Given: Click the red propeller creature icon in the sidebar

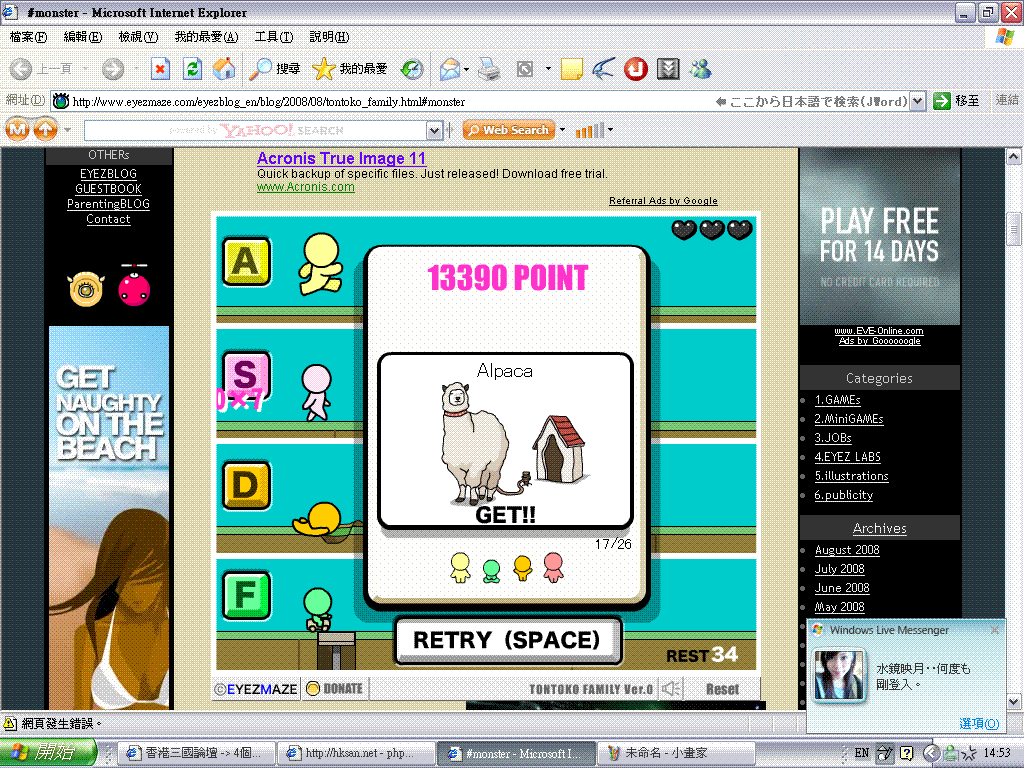Looking at the screenshot, I should click(134, 285).
